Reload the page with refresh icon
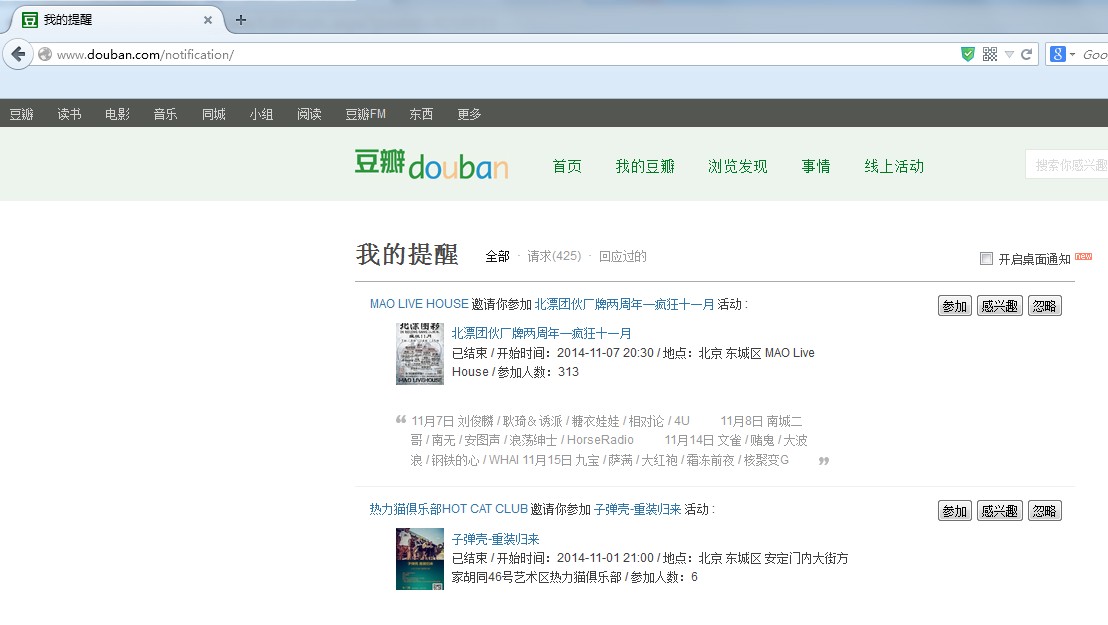 [x=1027, y=54]
